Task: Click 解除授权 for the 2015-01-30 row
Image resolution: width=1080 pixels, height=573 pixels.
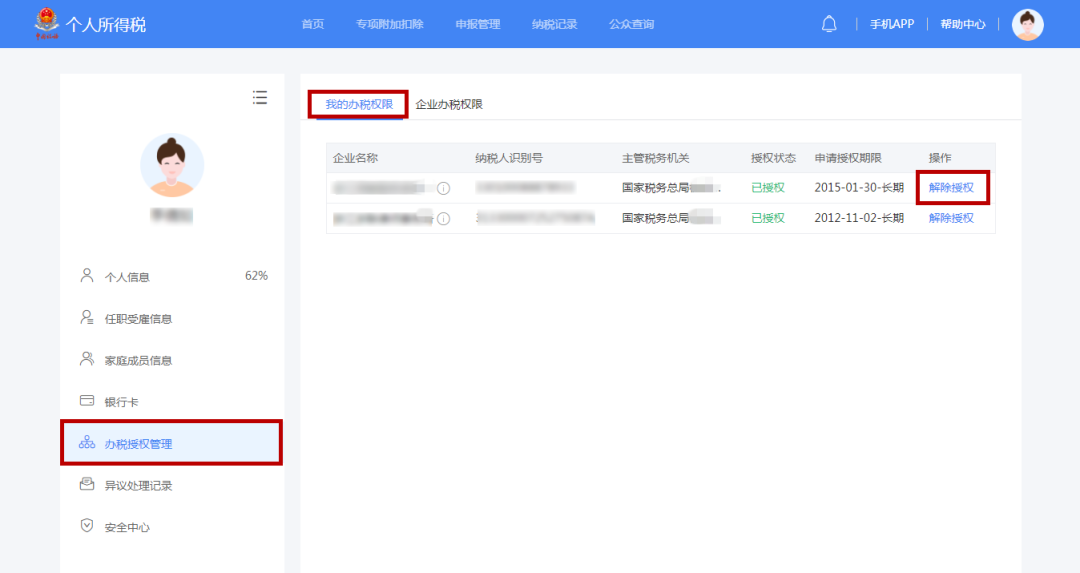Action: click(x=951, y=188)
